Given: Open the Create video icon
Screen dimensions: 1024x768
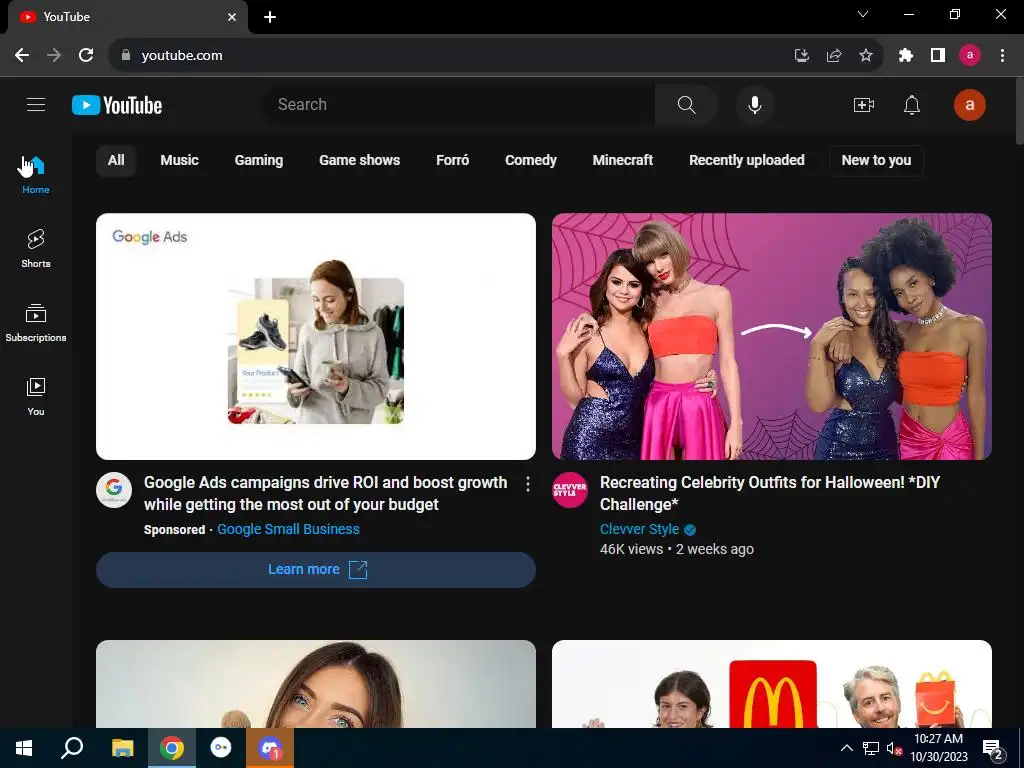Looking at the screenshot, I should point(863,105).
